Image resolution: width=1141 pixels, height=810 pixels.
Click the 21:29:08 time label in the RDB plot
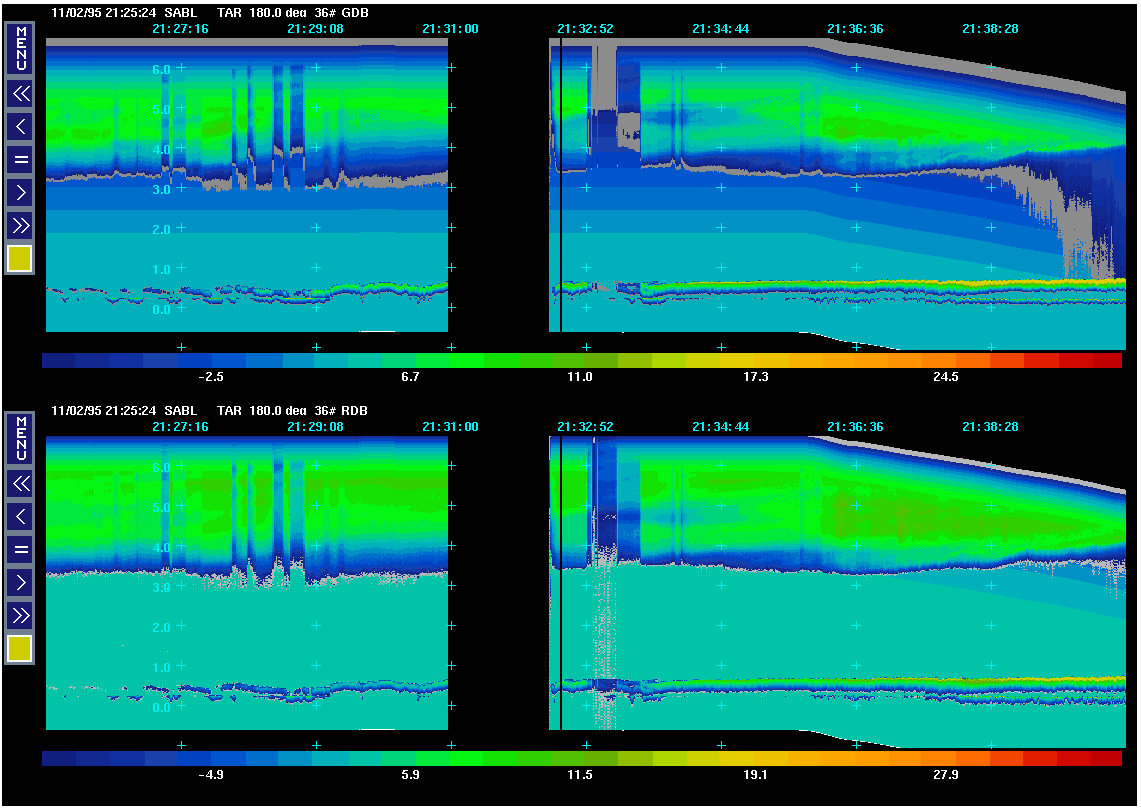coord(315,427)
